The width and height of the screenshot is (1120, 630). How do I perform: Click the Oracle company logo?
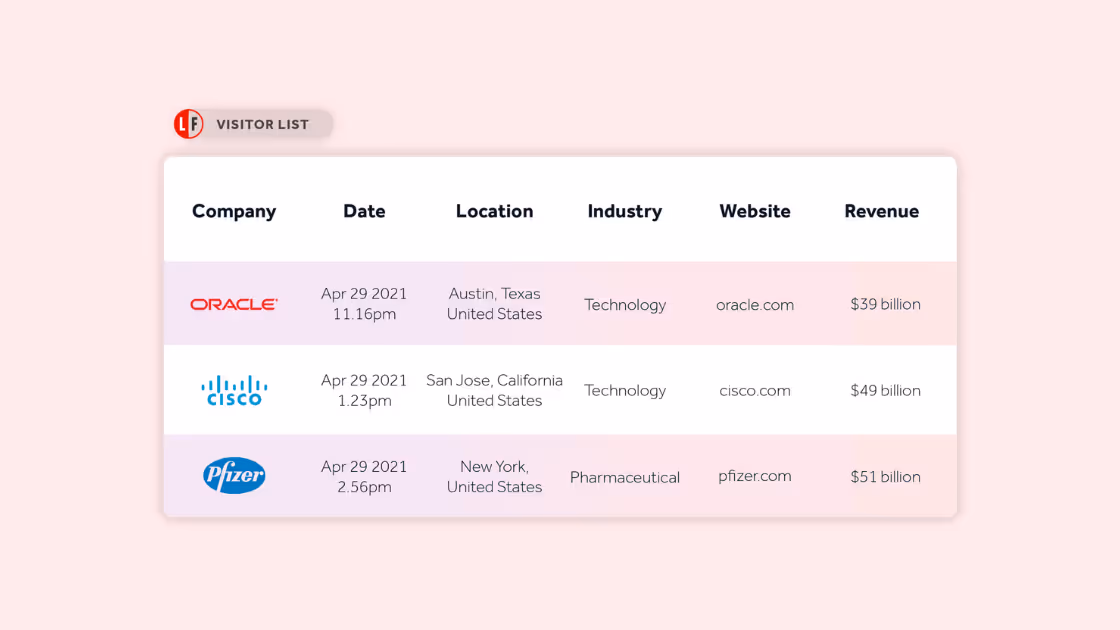[234, 304]
